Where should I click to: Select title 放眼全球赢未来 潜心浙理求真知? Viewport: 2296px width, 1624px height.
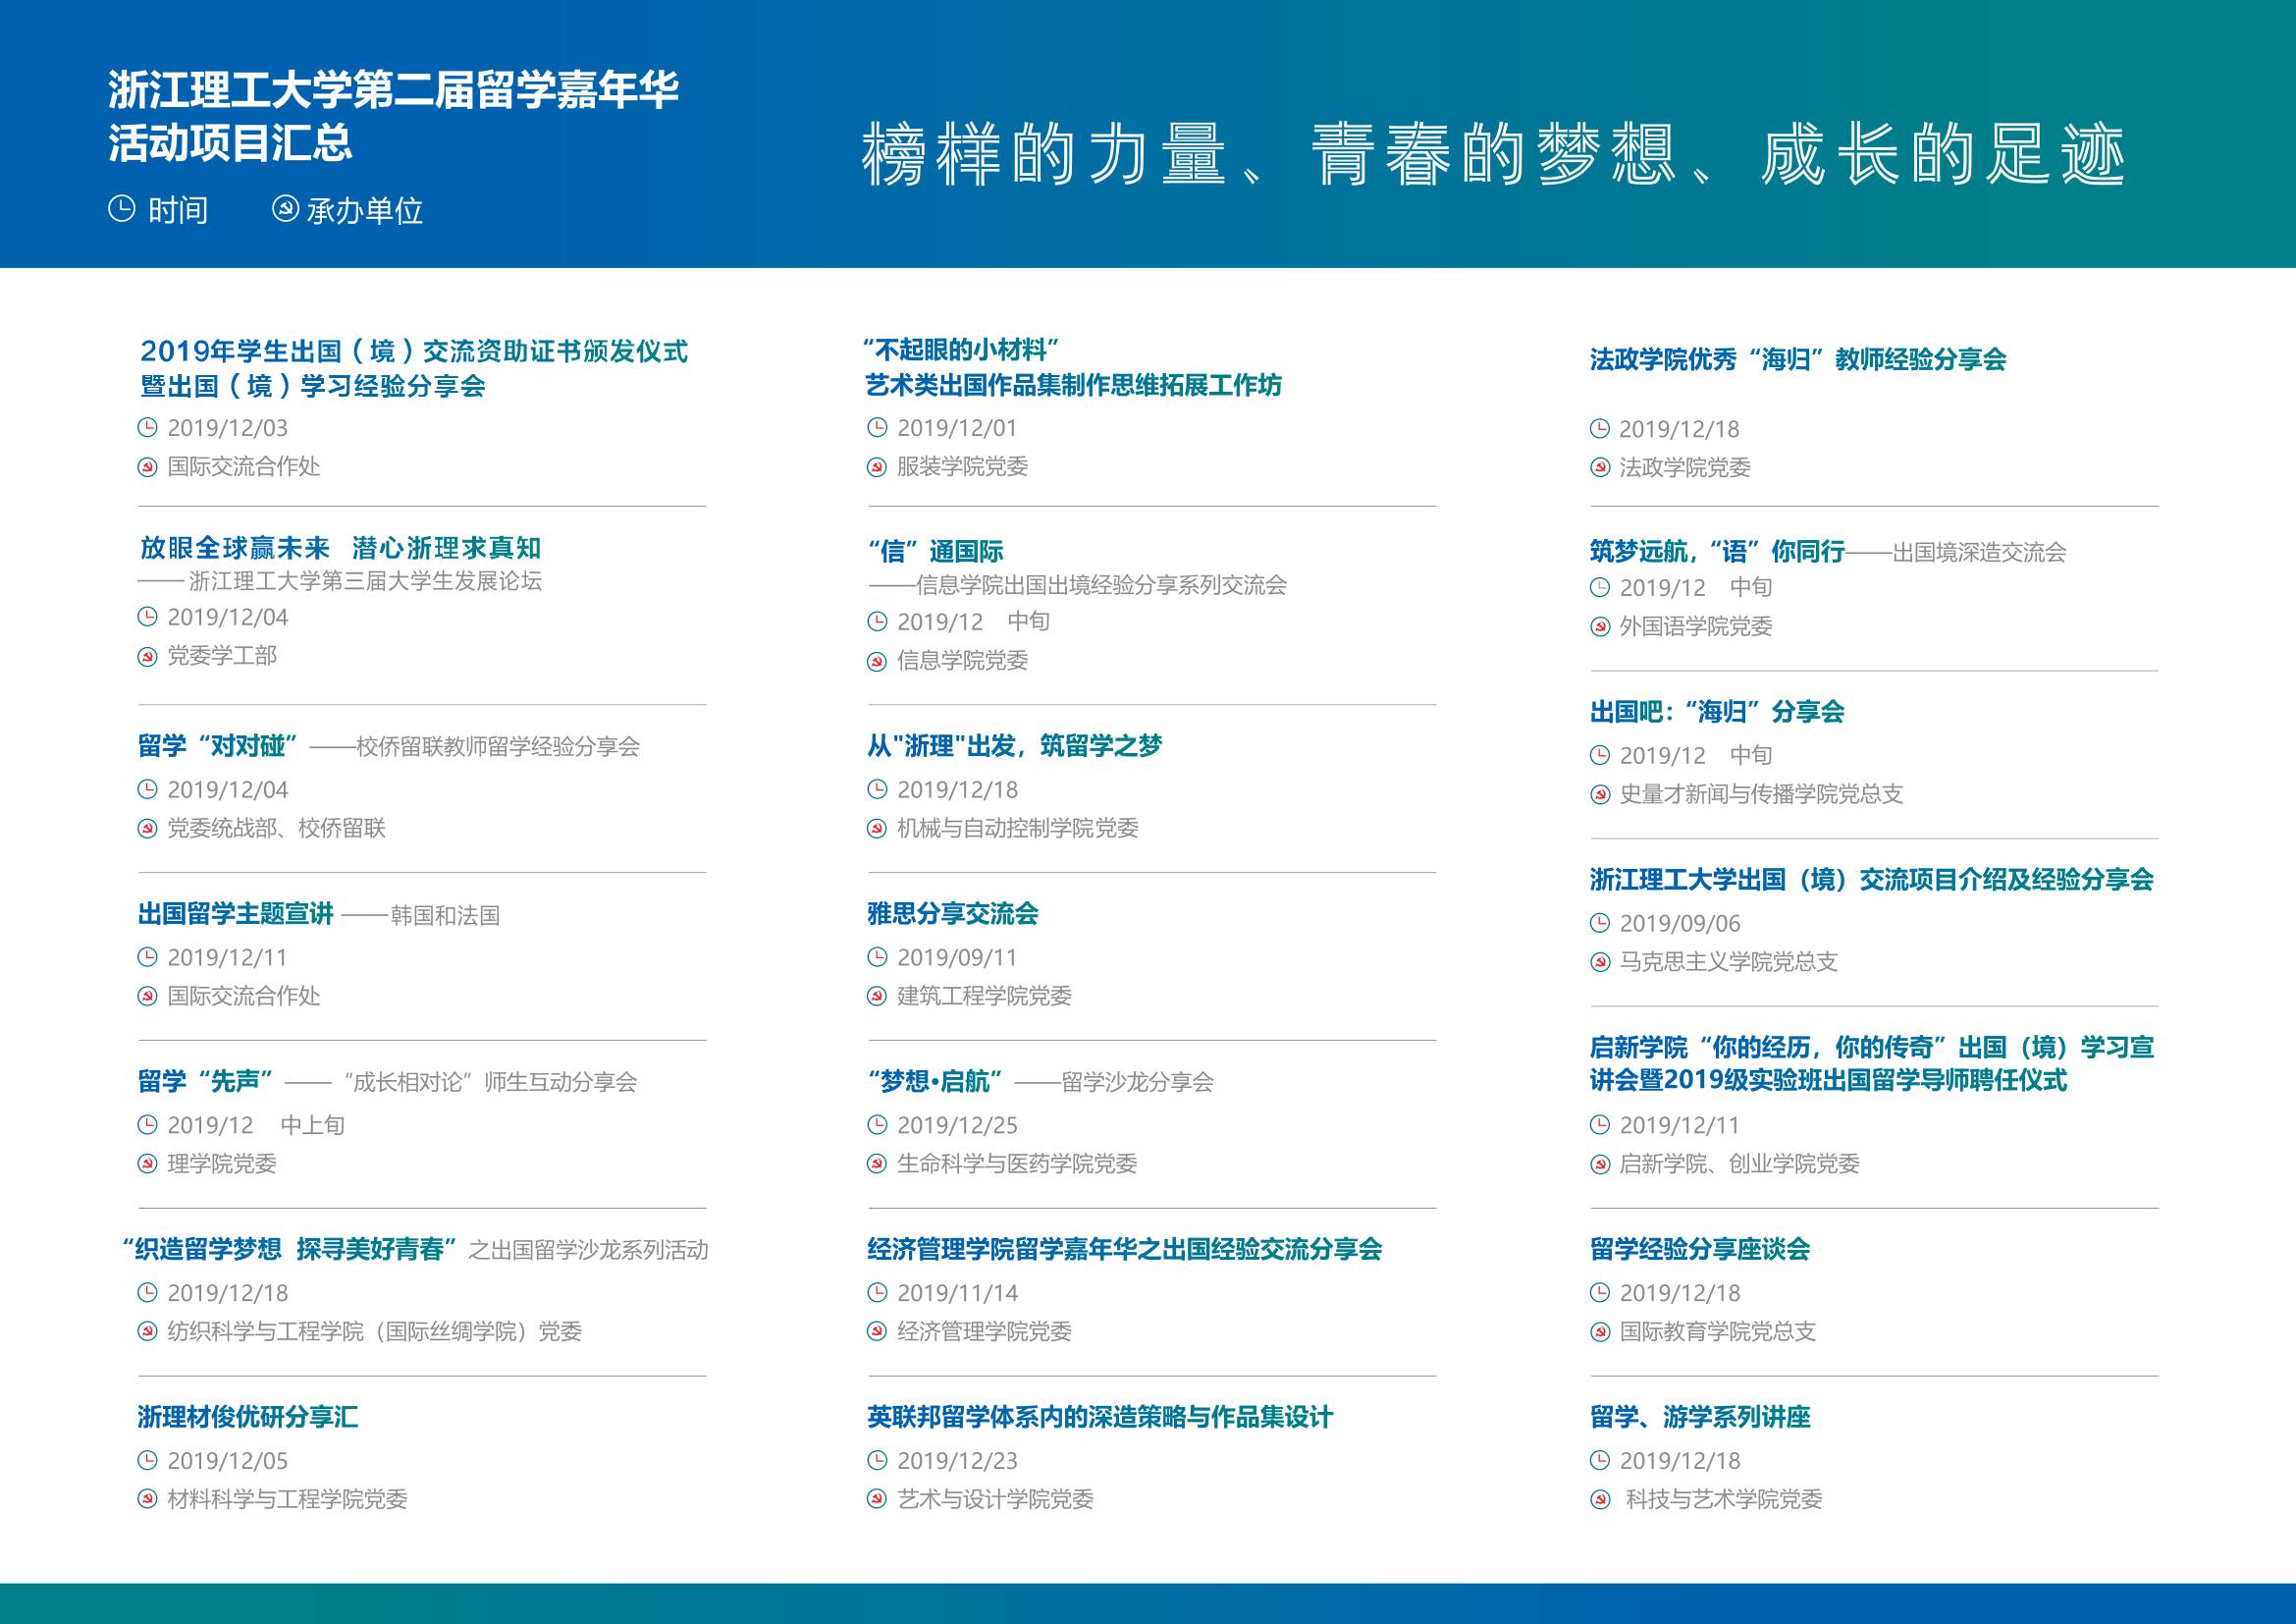pos(340,548)
